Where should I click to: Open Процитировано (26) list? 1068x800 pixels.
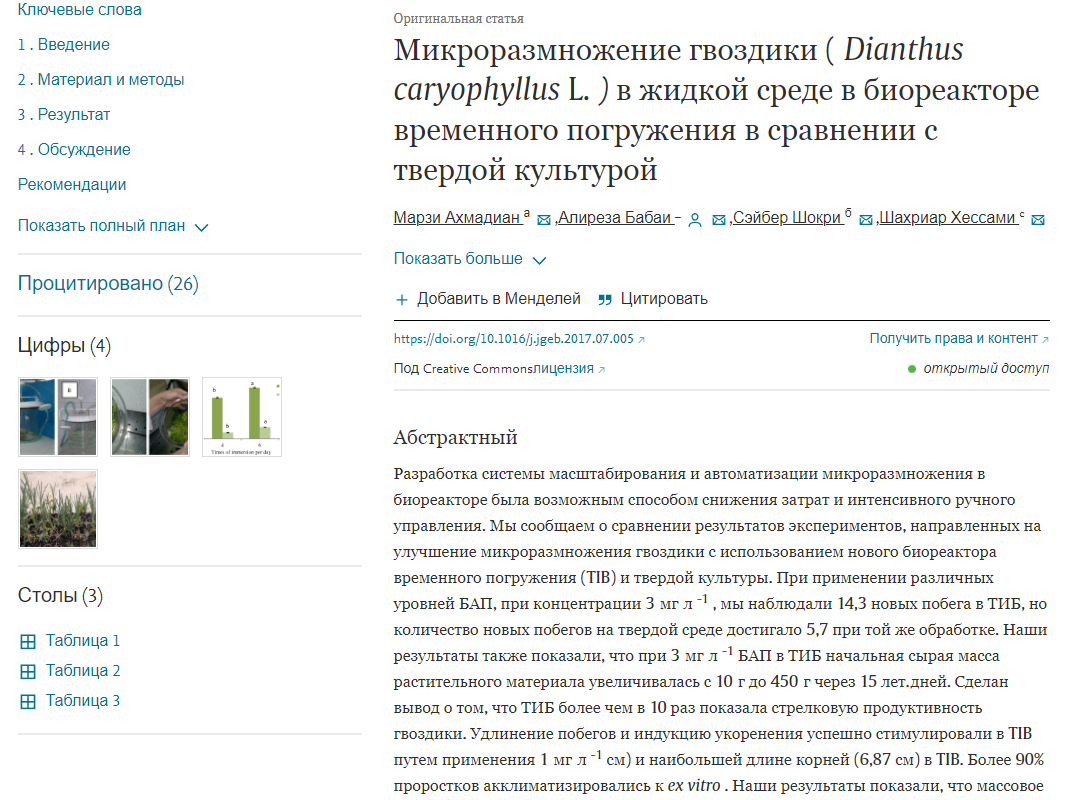108,283
